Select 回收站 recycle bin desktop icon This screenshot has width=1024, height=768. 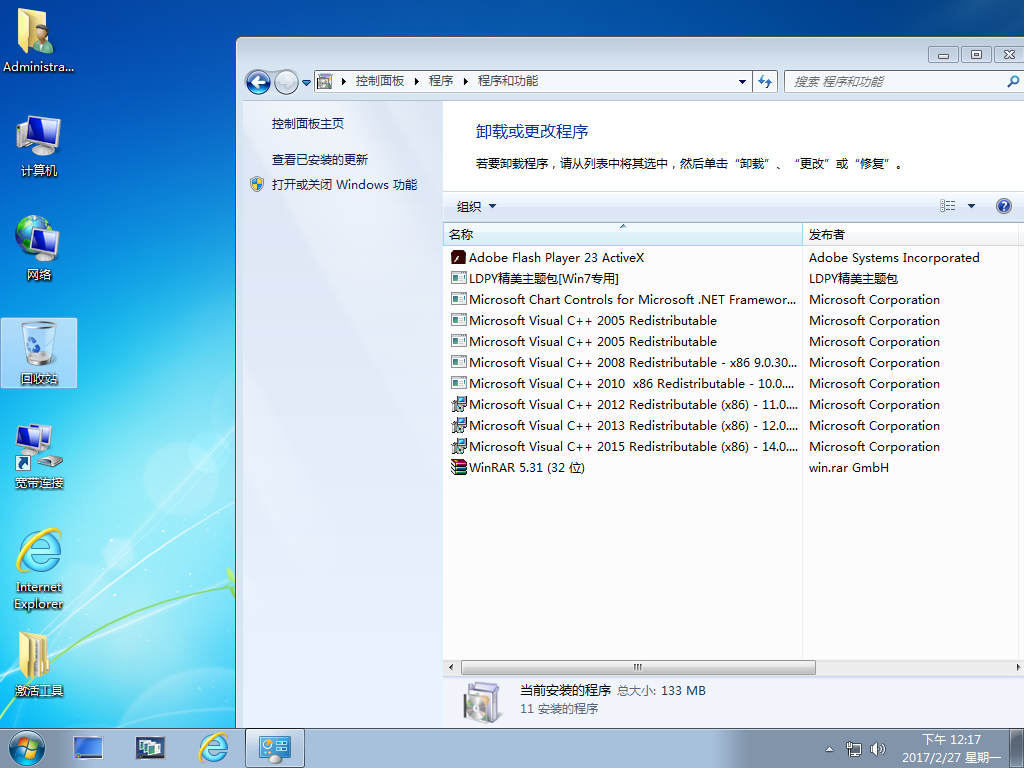39,353
